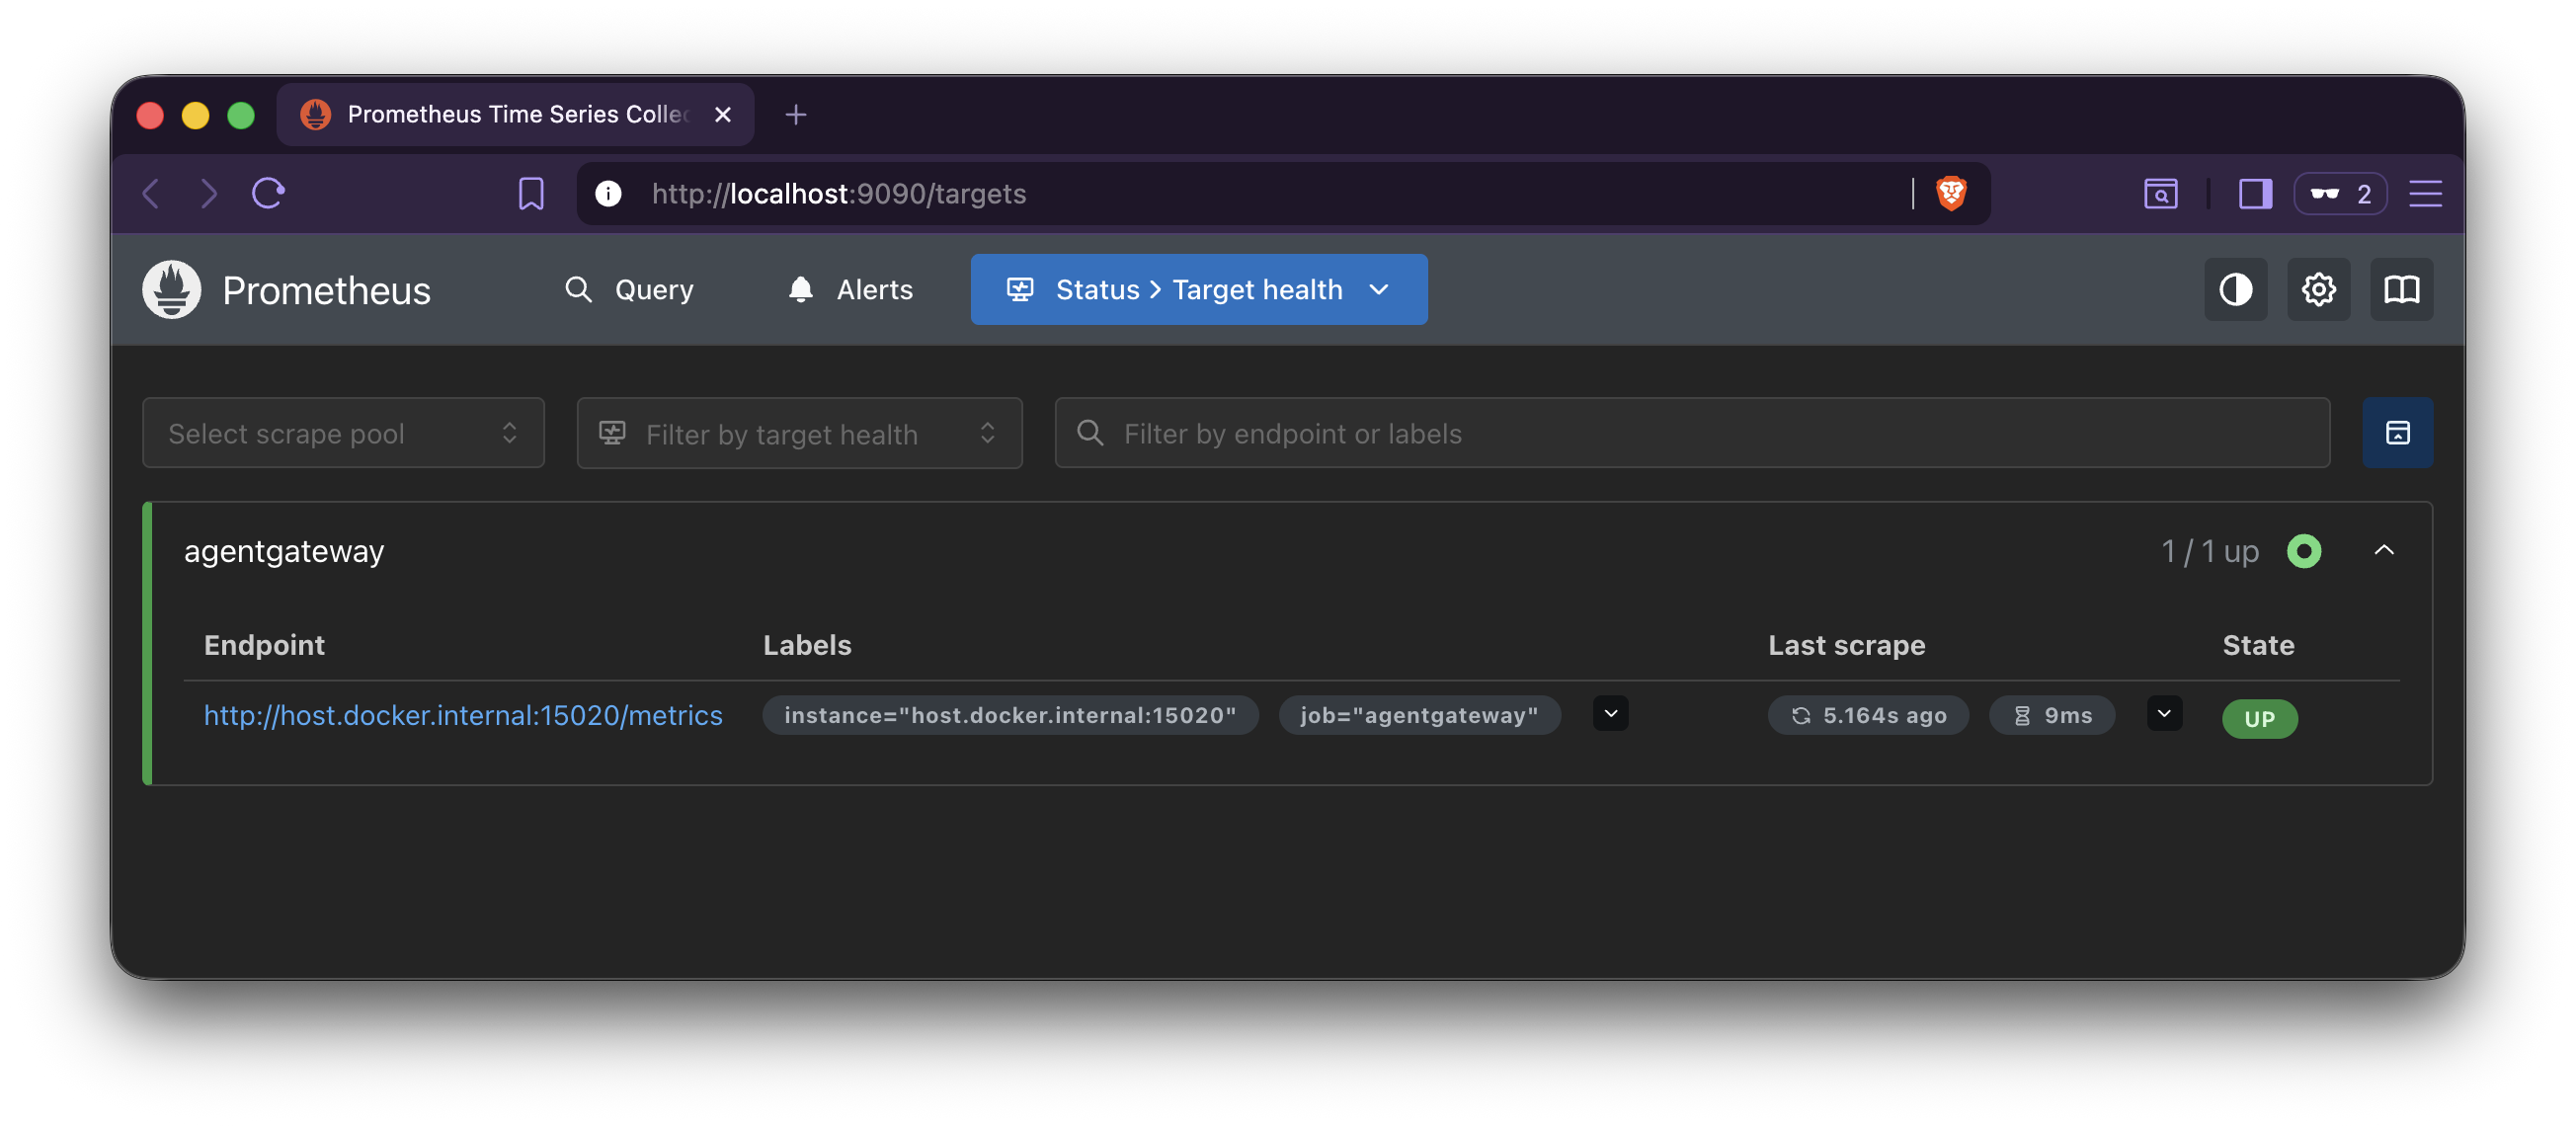Click the 9ms scrape duration badge
Image resolution: width=2576 pixels, height=1126 pixels.
[x=2051, y=715]
